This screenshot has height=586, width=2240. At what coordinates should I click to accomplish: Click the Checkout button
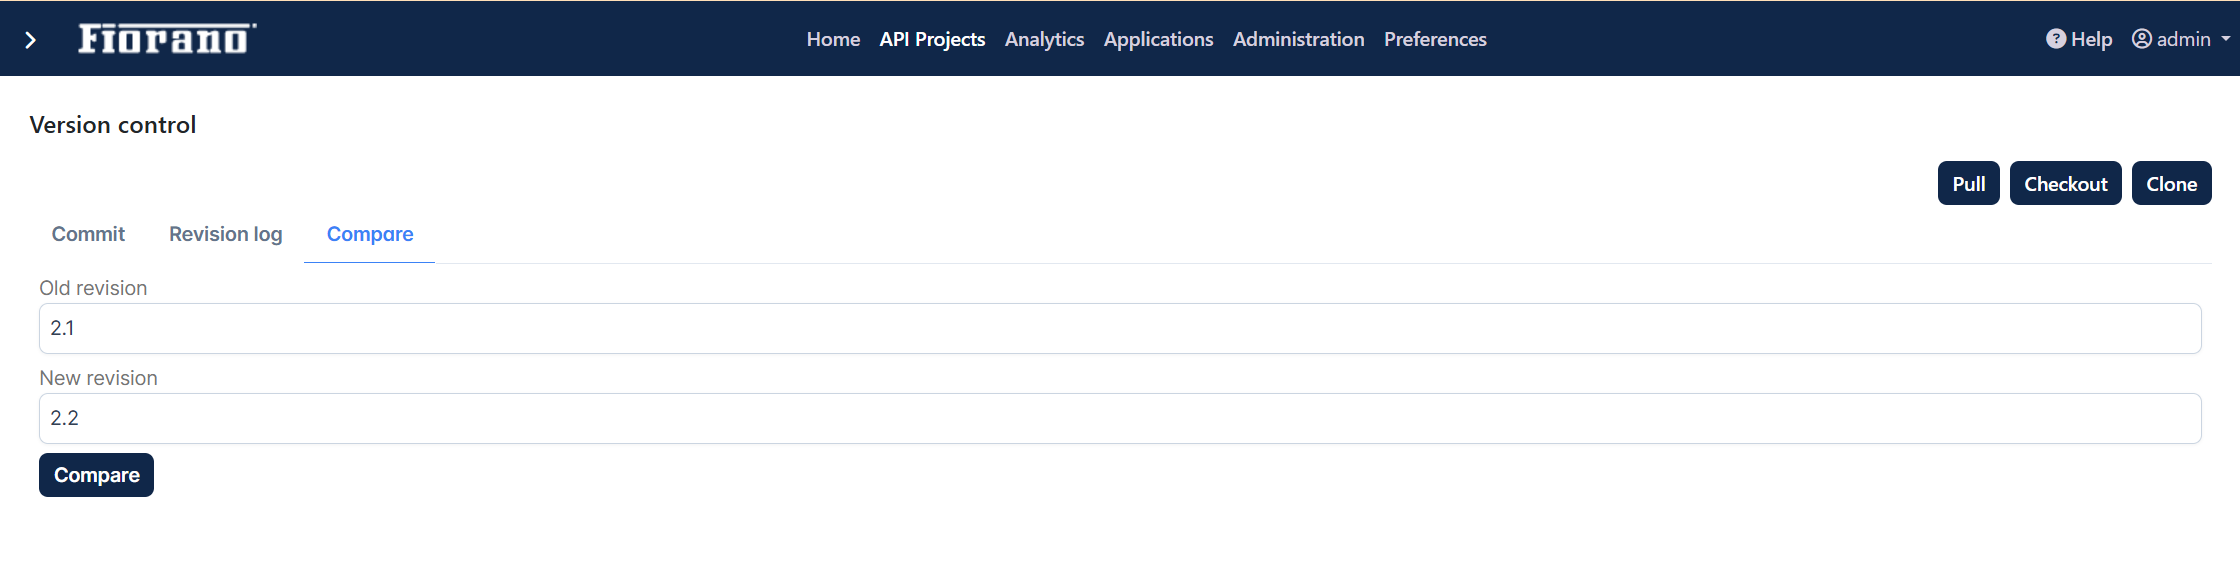[x=2065, y=183]
